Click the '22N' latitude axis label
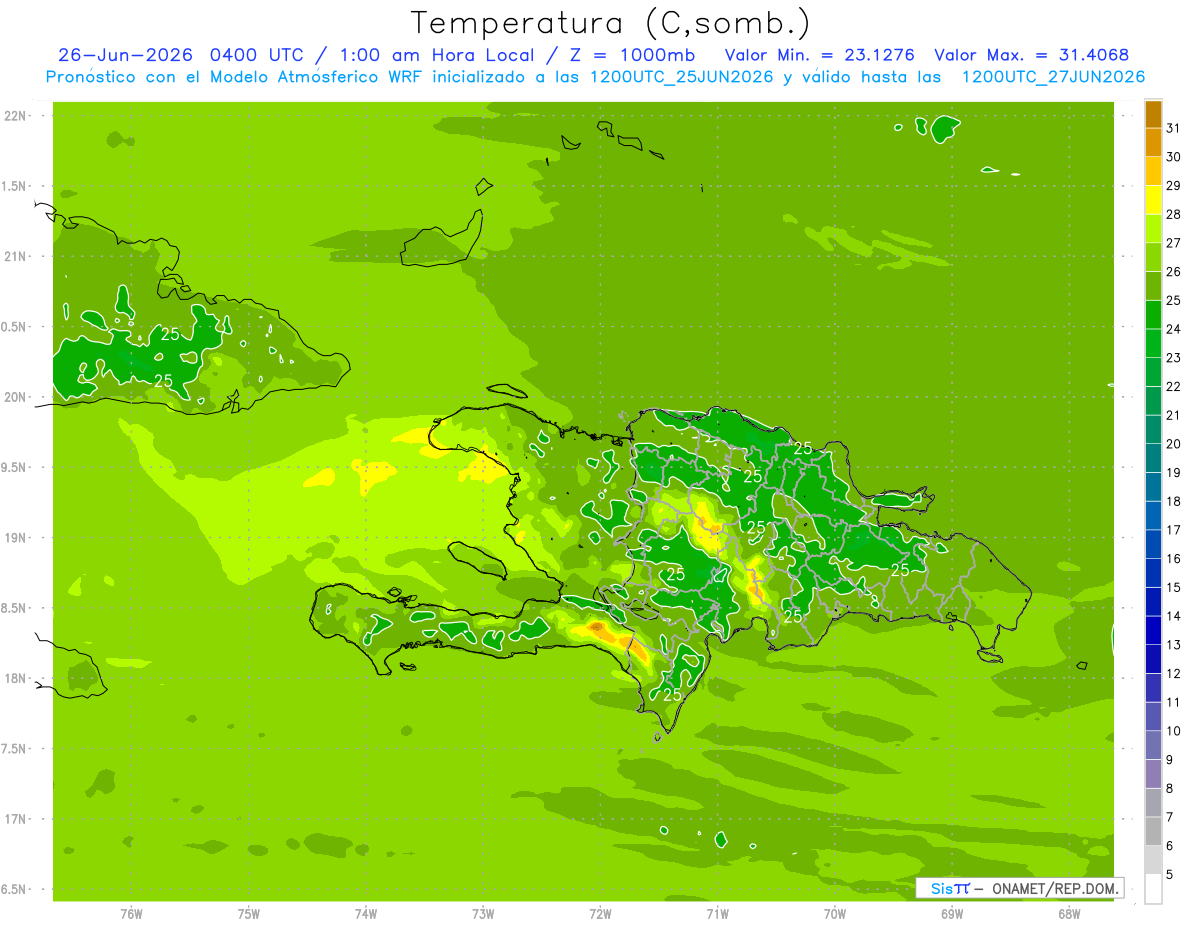This screenshot has height=927, width=1200. pyautogui.click(x=14, y=116)
